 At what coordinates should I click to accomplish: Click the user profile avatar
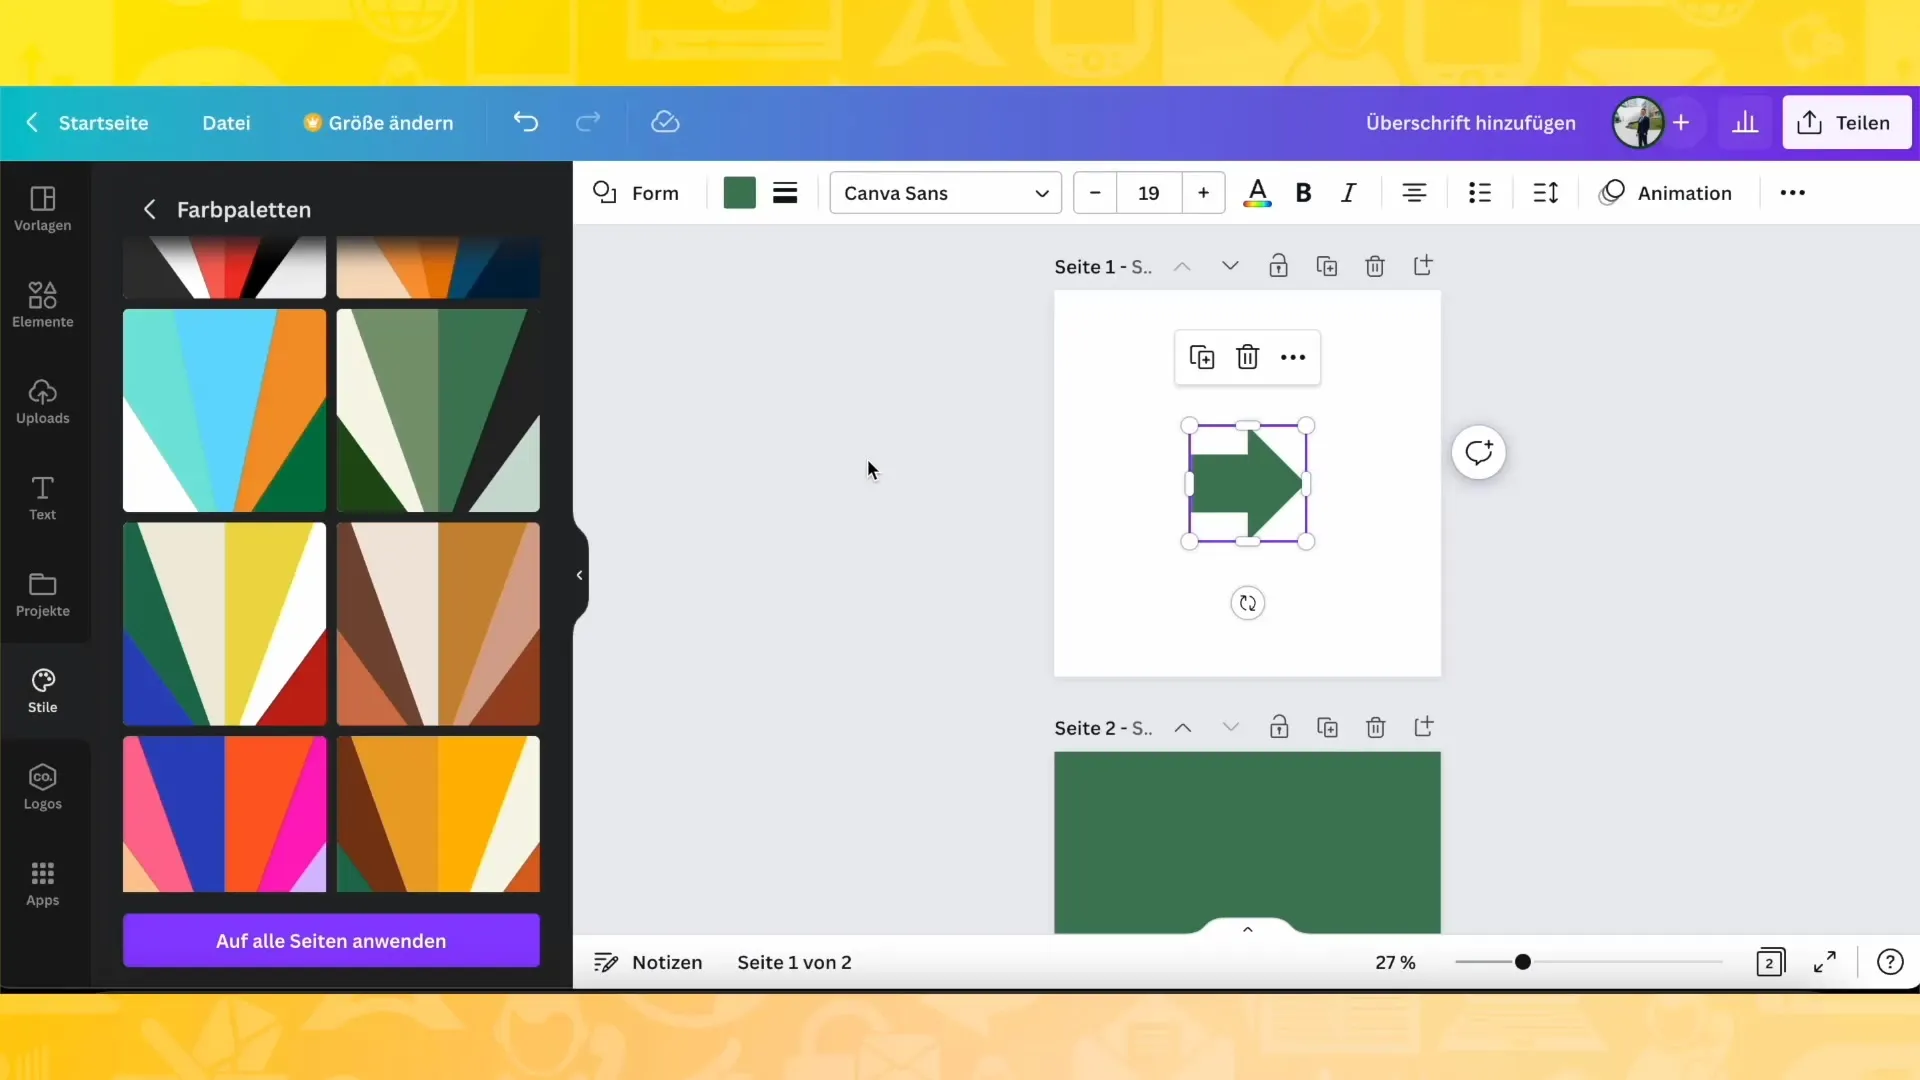coord(1638,122)
